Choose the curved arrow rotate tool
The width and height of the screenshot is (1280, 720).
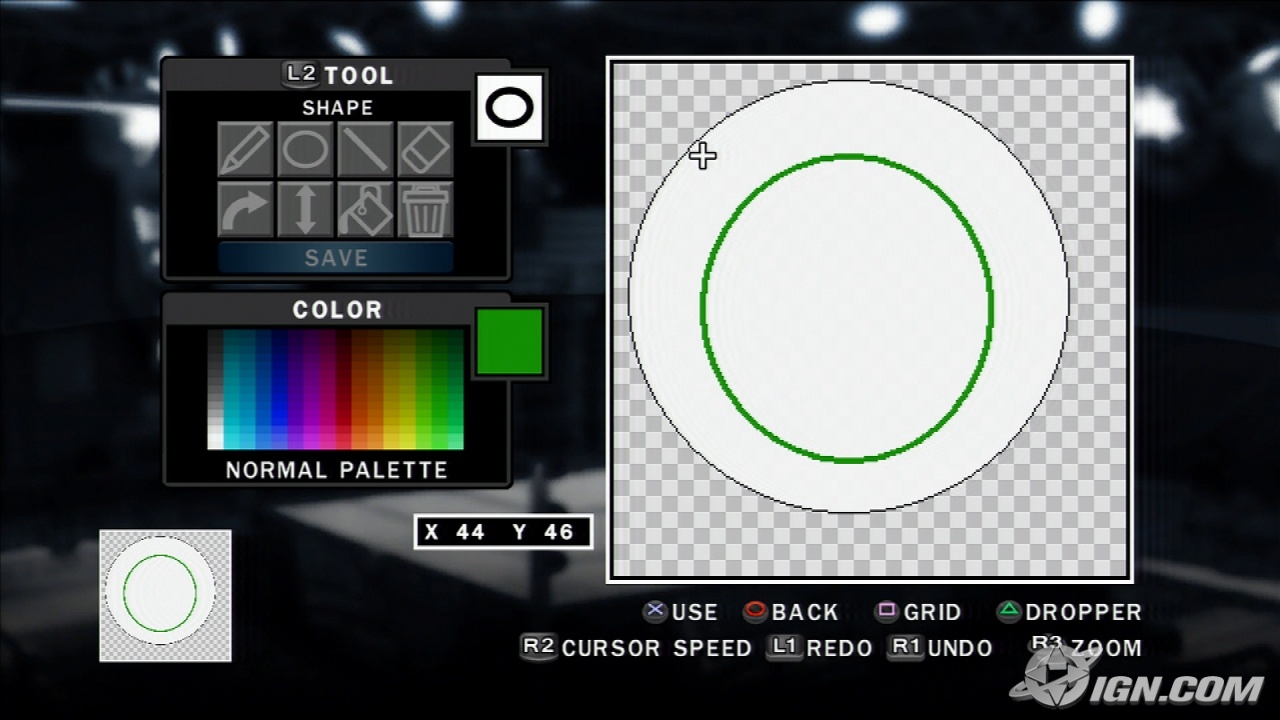(245, 209)
